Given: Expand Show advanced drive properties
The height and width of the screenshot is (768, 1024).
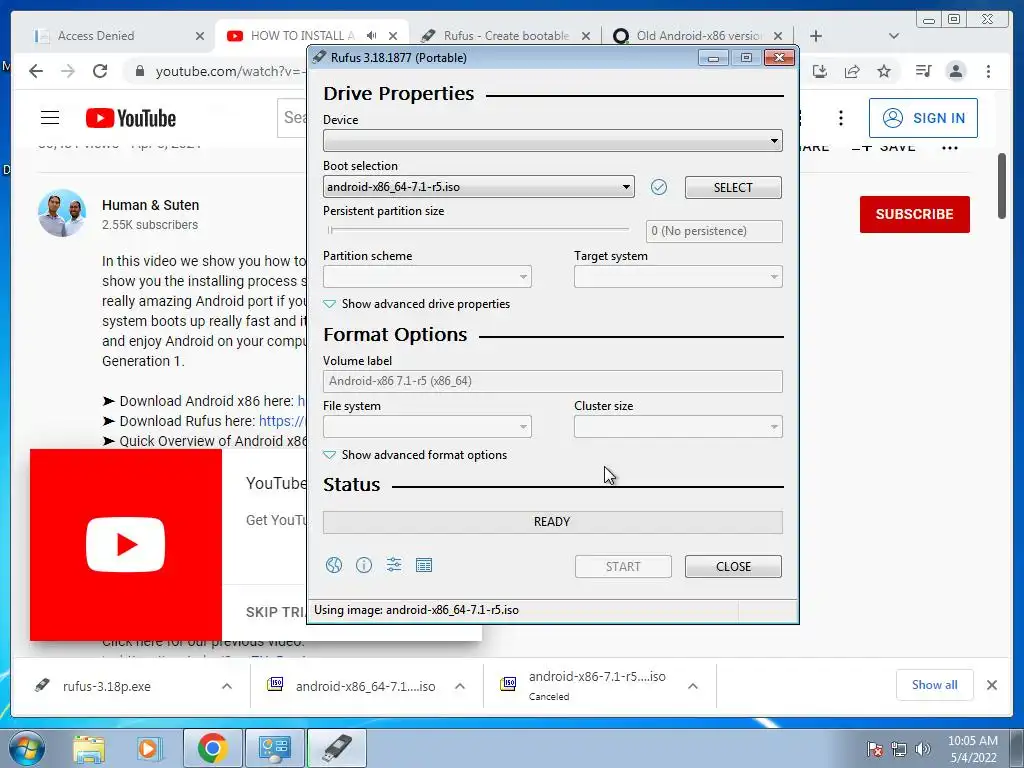Looking at the screenshot, I should click(417, 304).
